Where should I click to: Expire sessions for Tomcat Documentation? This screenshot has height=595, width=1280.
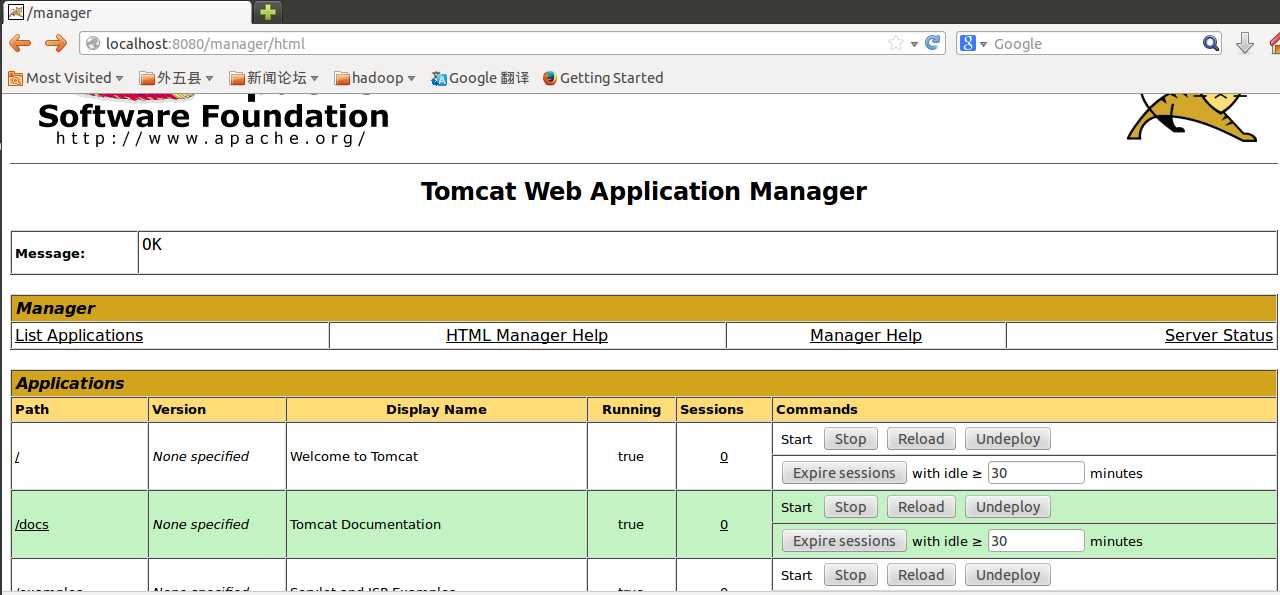[x=844, y=540]
